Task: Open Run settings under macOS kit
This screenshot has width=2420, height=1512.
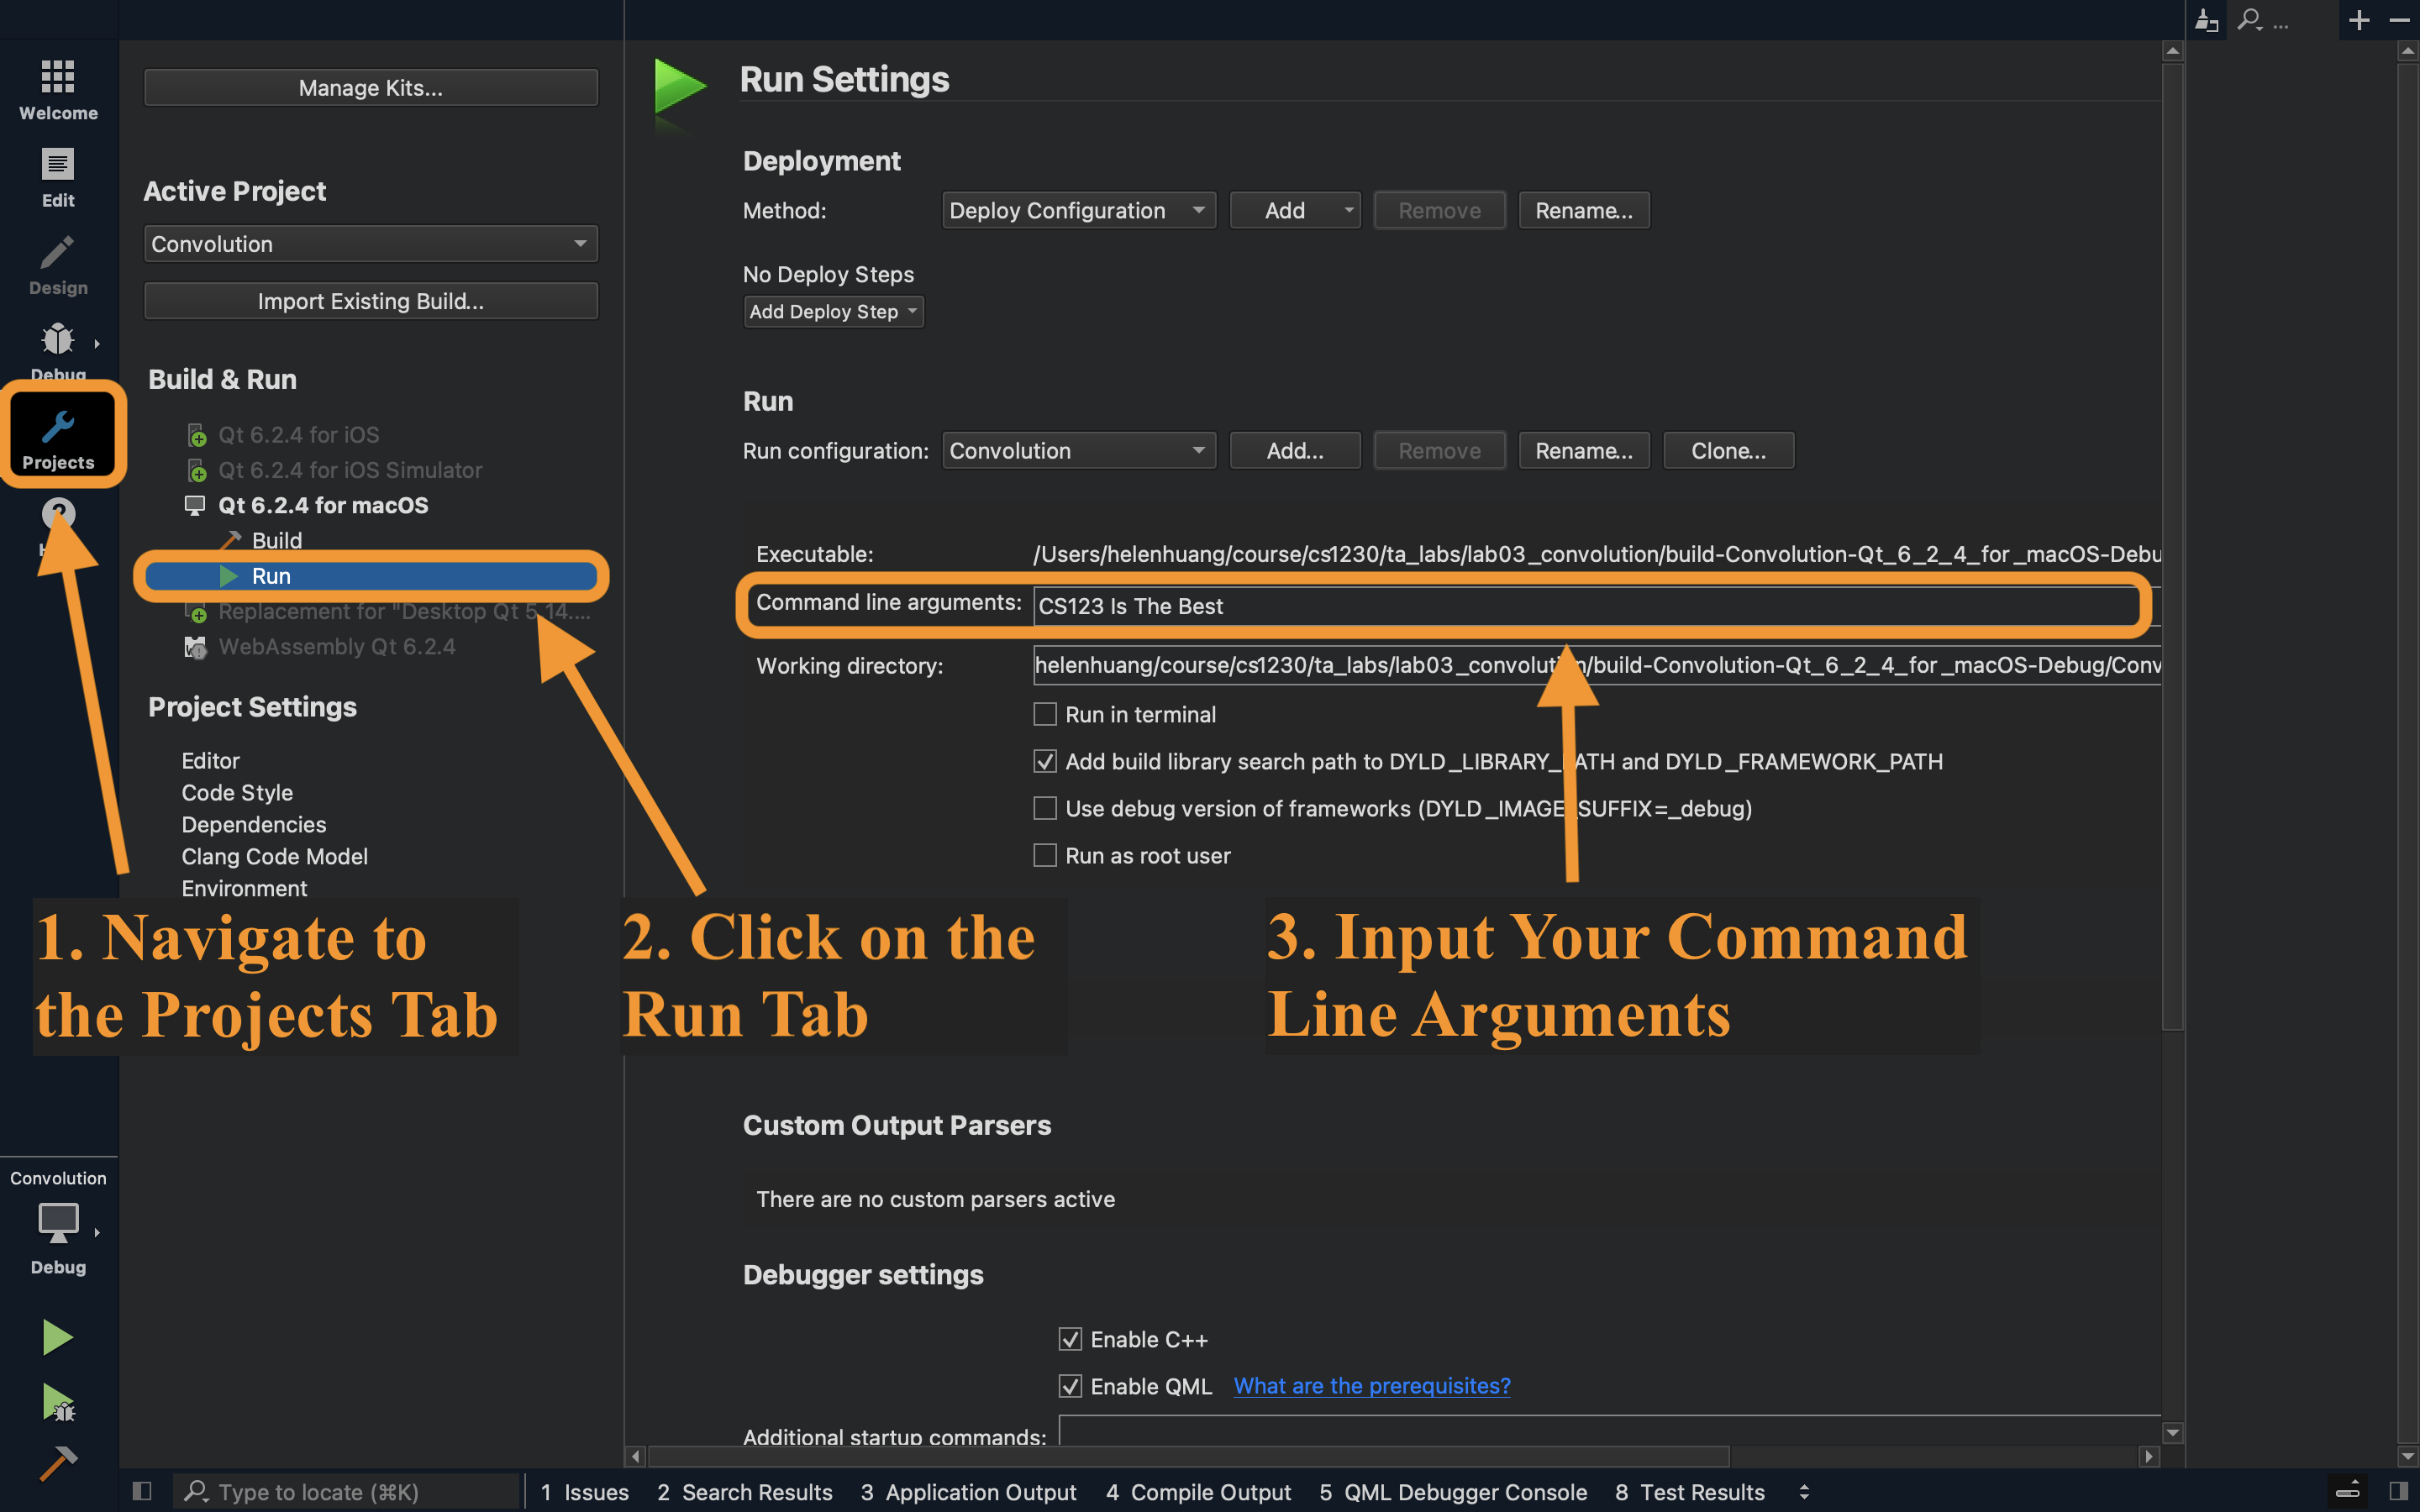Action: click(x=371, y=576)
